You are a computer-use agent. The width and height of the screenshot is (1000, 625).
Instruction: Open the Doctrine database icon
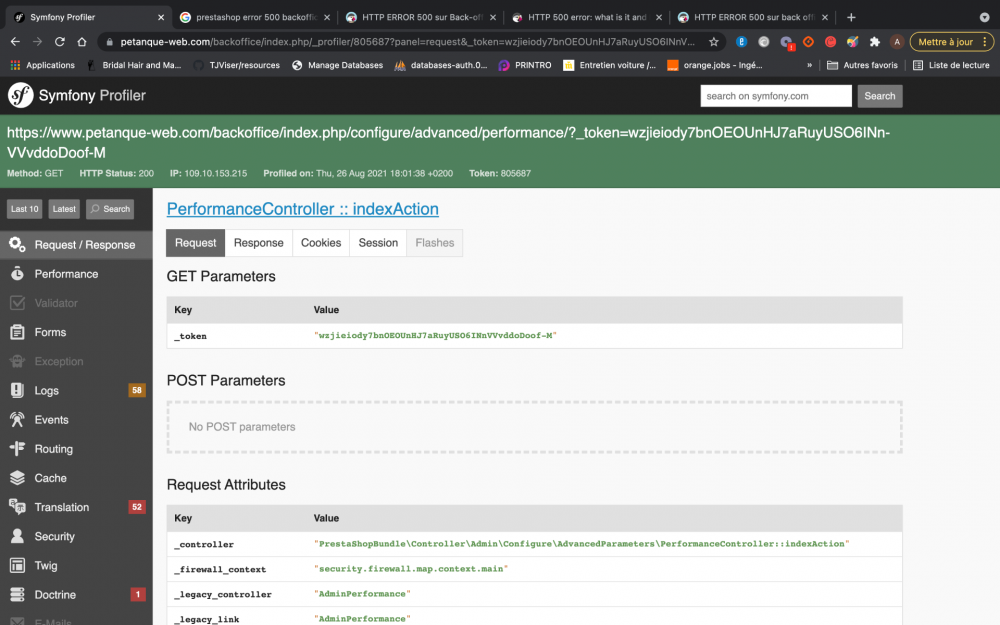17,594
